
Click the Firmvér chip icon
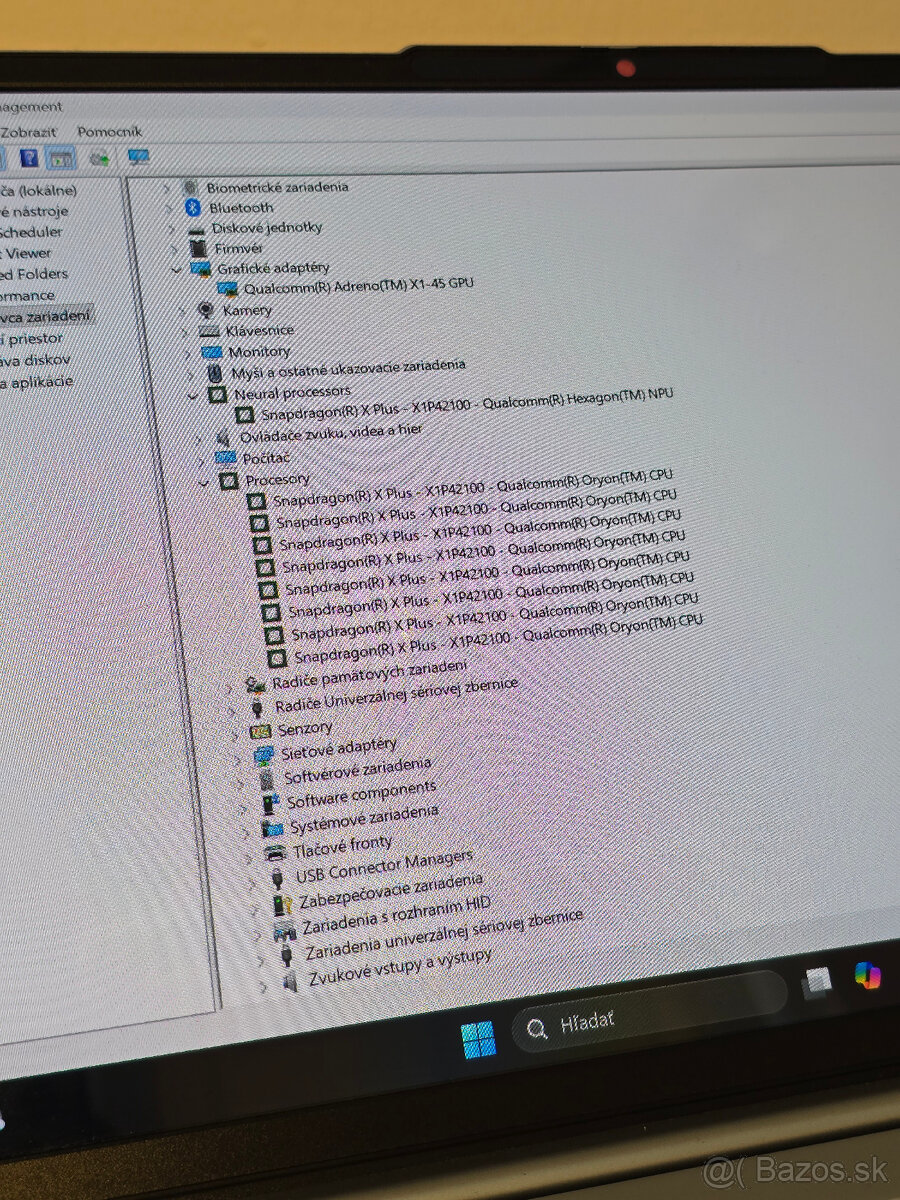(198, 248)
